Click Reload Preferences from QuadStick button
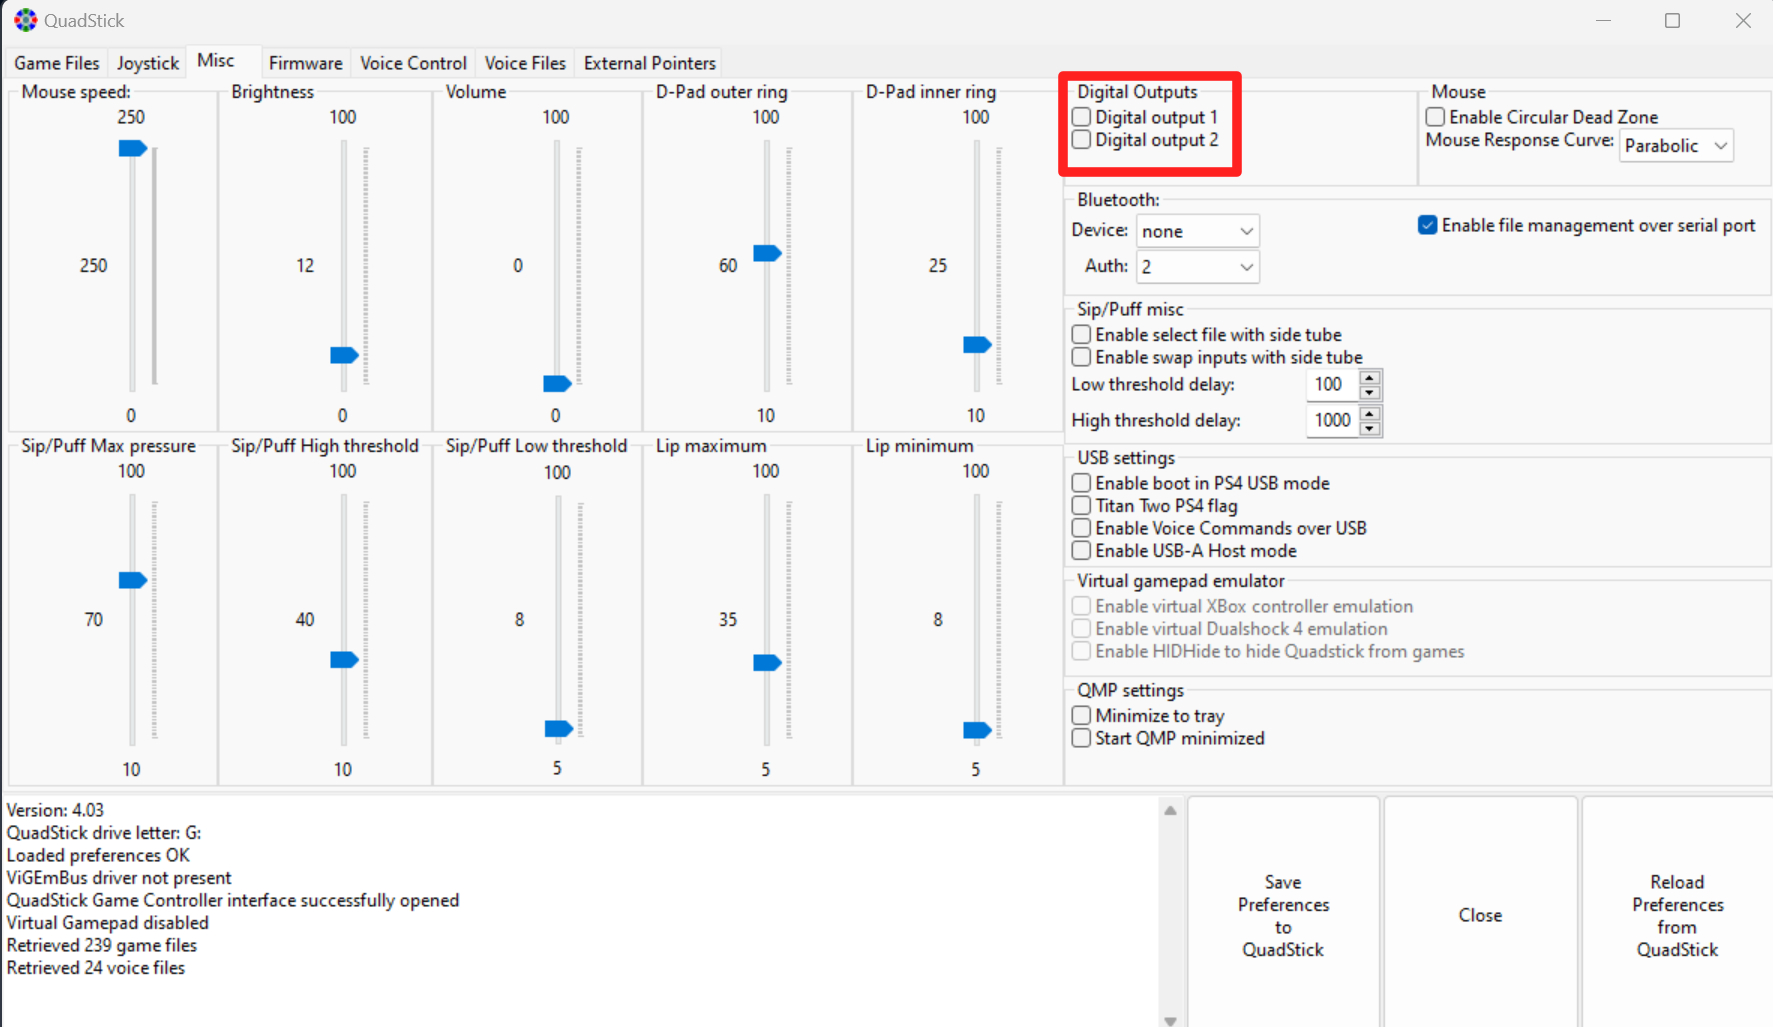Image resolution: width=1773 pixels, height=1027 pixels. pyautogui.click(x=1677, y=915)
